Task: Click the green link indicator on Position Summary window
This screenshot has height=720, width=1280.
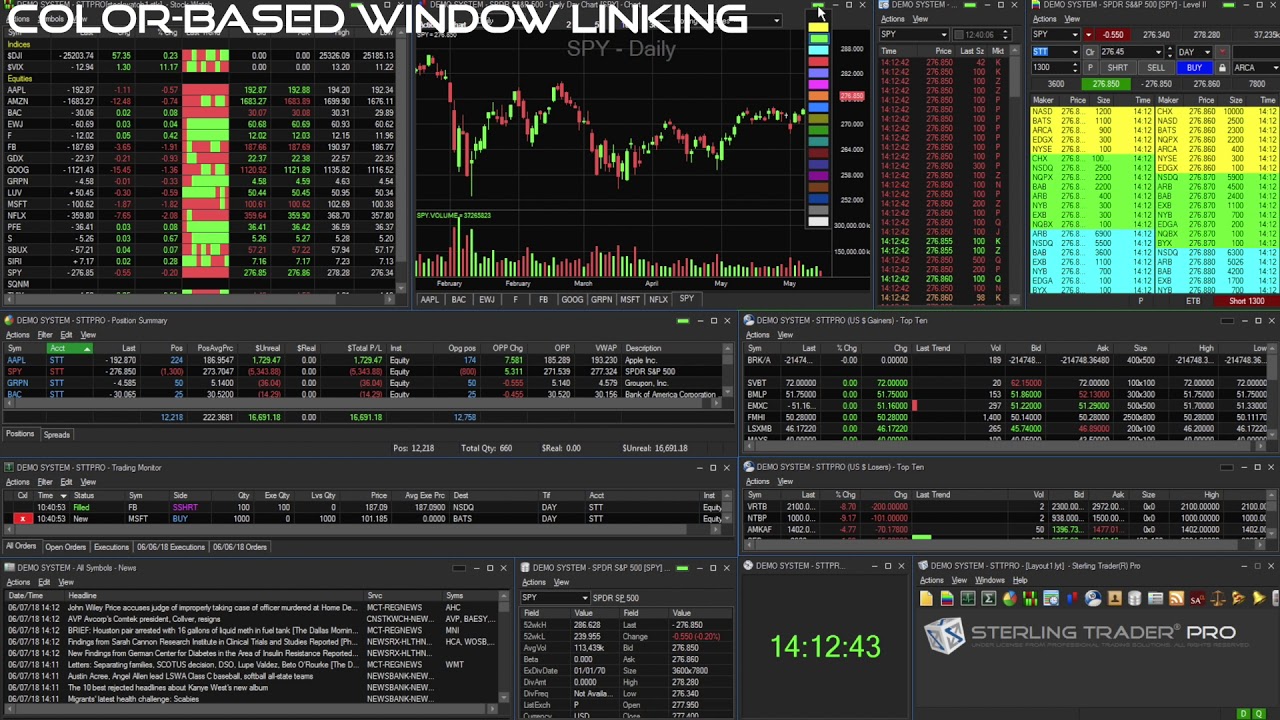Action: (x=683, y=321)
